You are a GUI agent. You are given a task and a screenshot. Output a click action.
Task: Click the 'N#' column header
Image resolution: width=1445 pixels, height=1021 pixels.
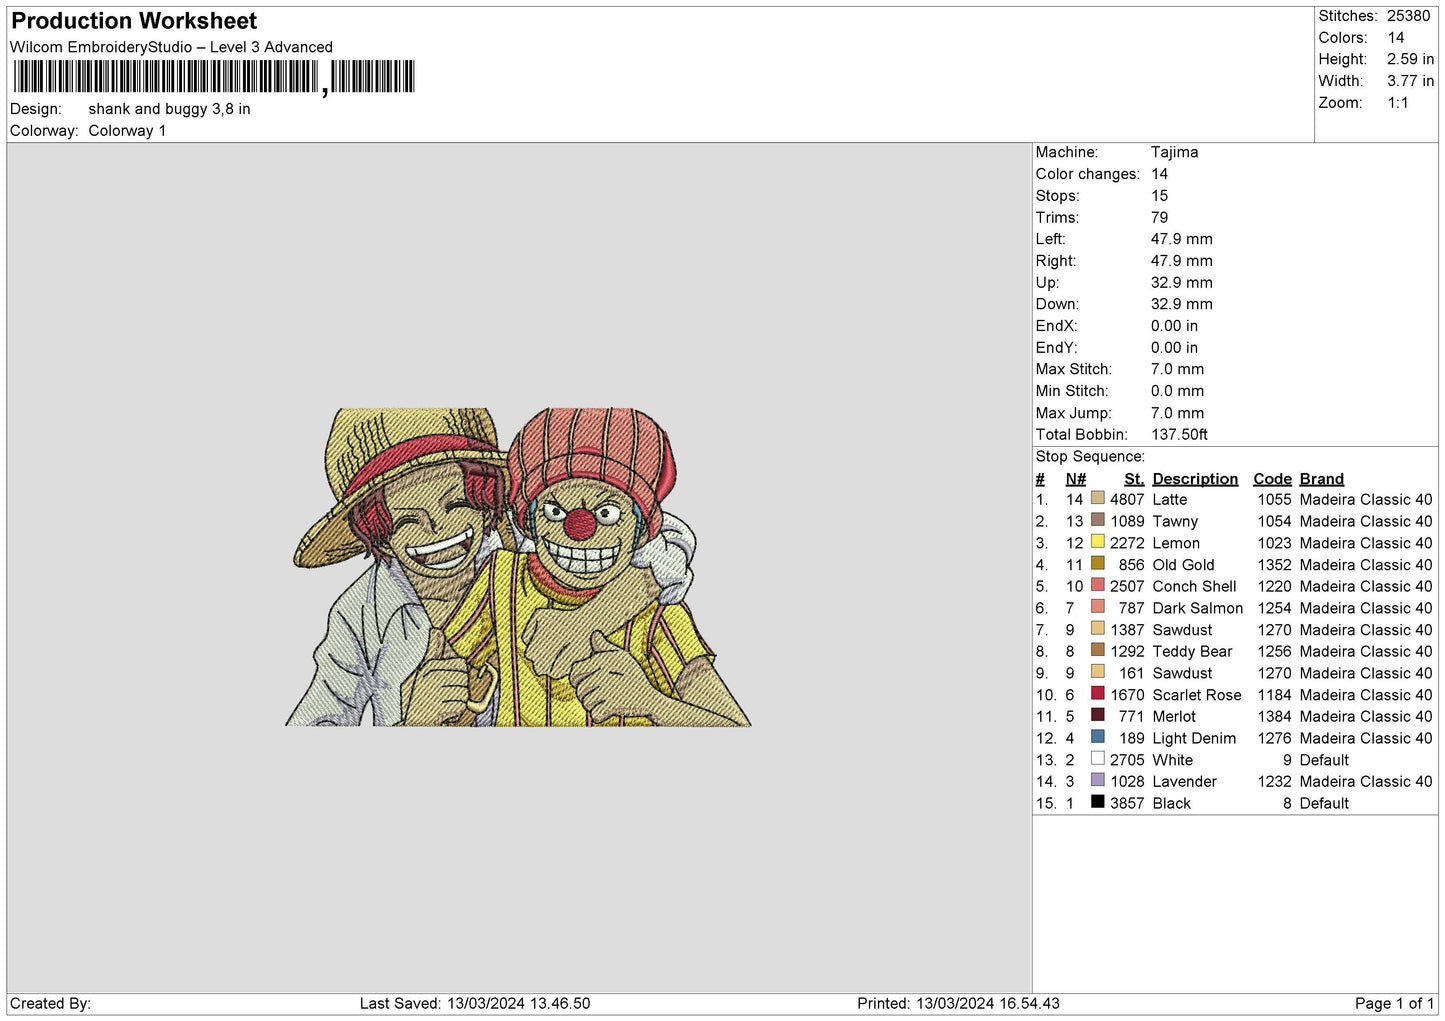click(1075, 479)
